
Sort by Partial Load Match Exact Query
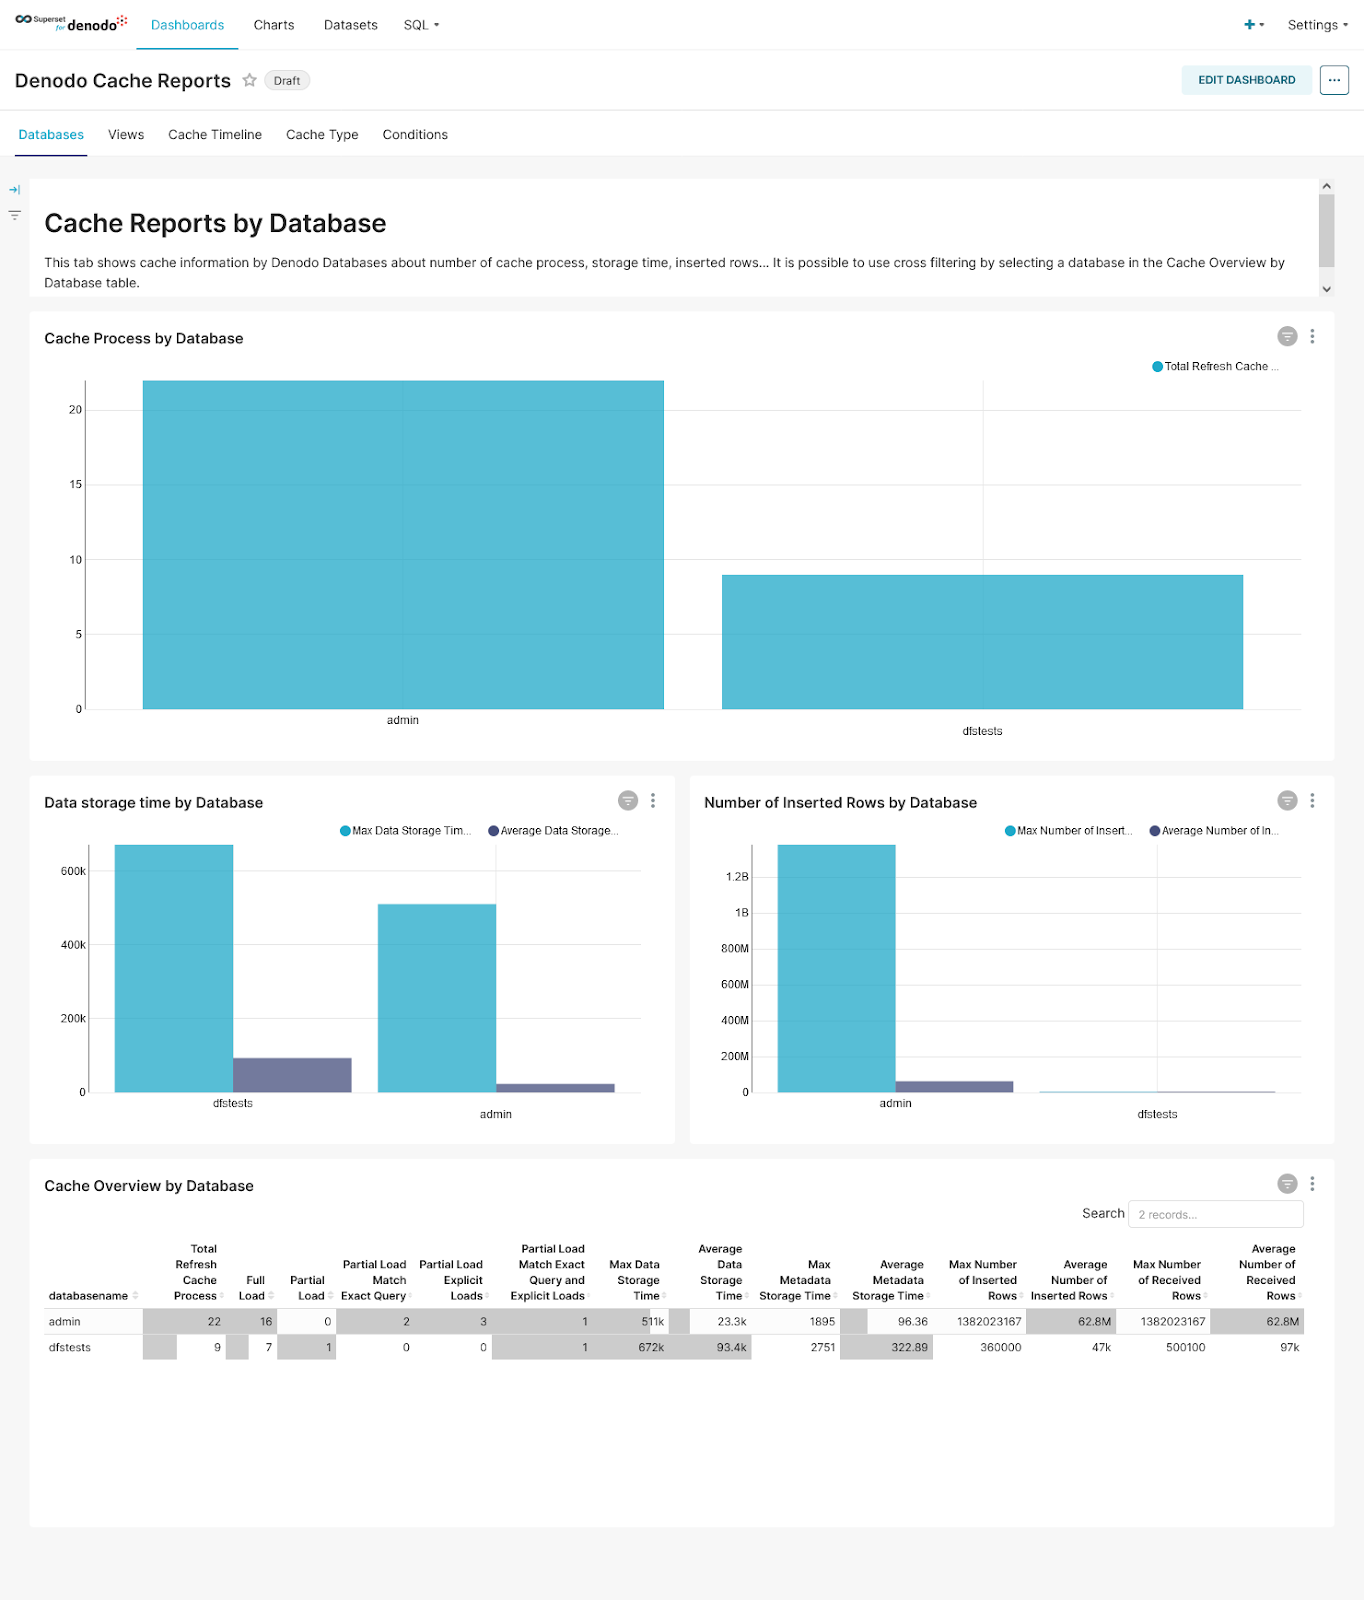(x=375, y=1280)
